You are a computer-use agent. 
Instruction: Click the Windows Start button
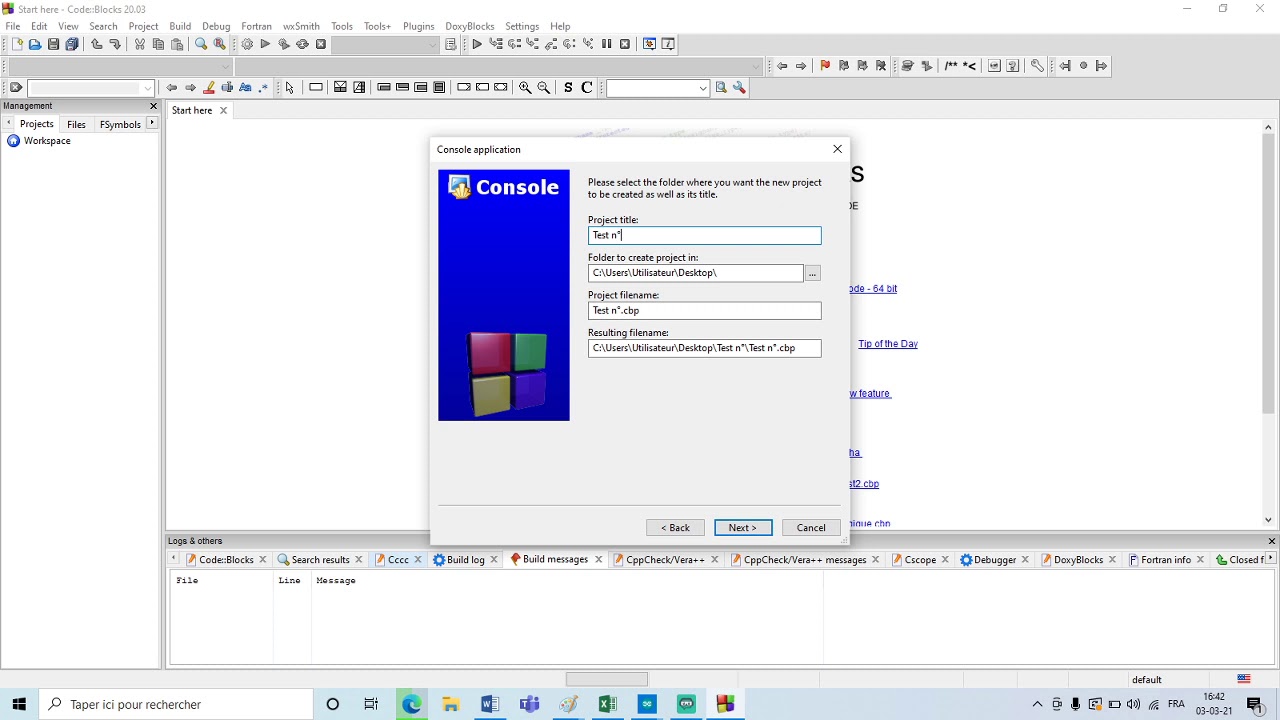(x=19, y=704)
